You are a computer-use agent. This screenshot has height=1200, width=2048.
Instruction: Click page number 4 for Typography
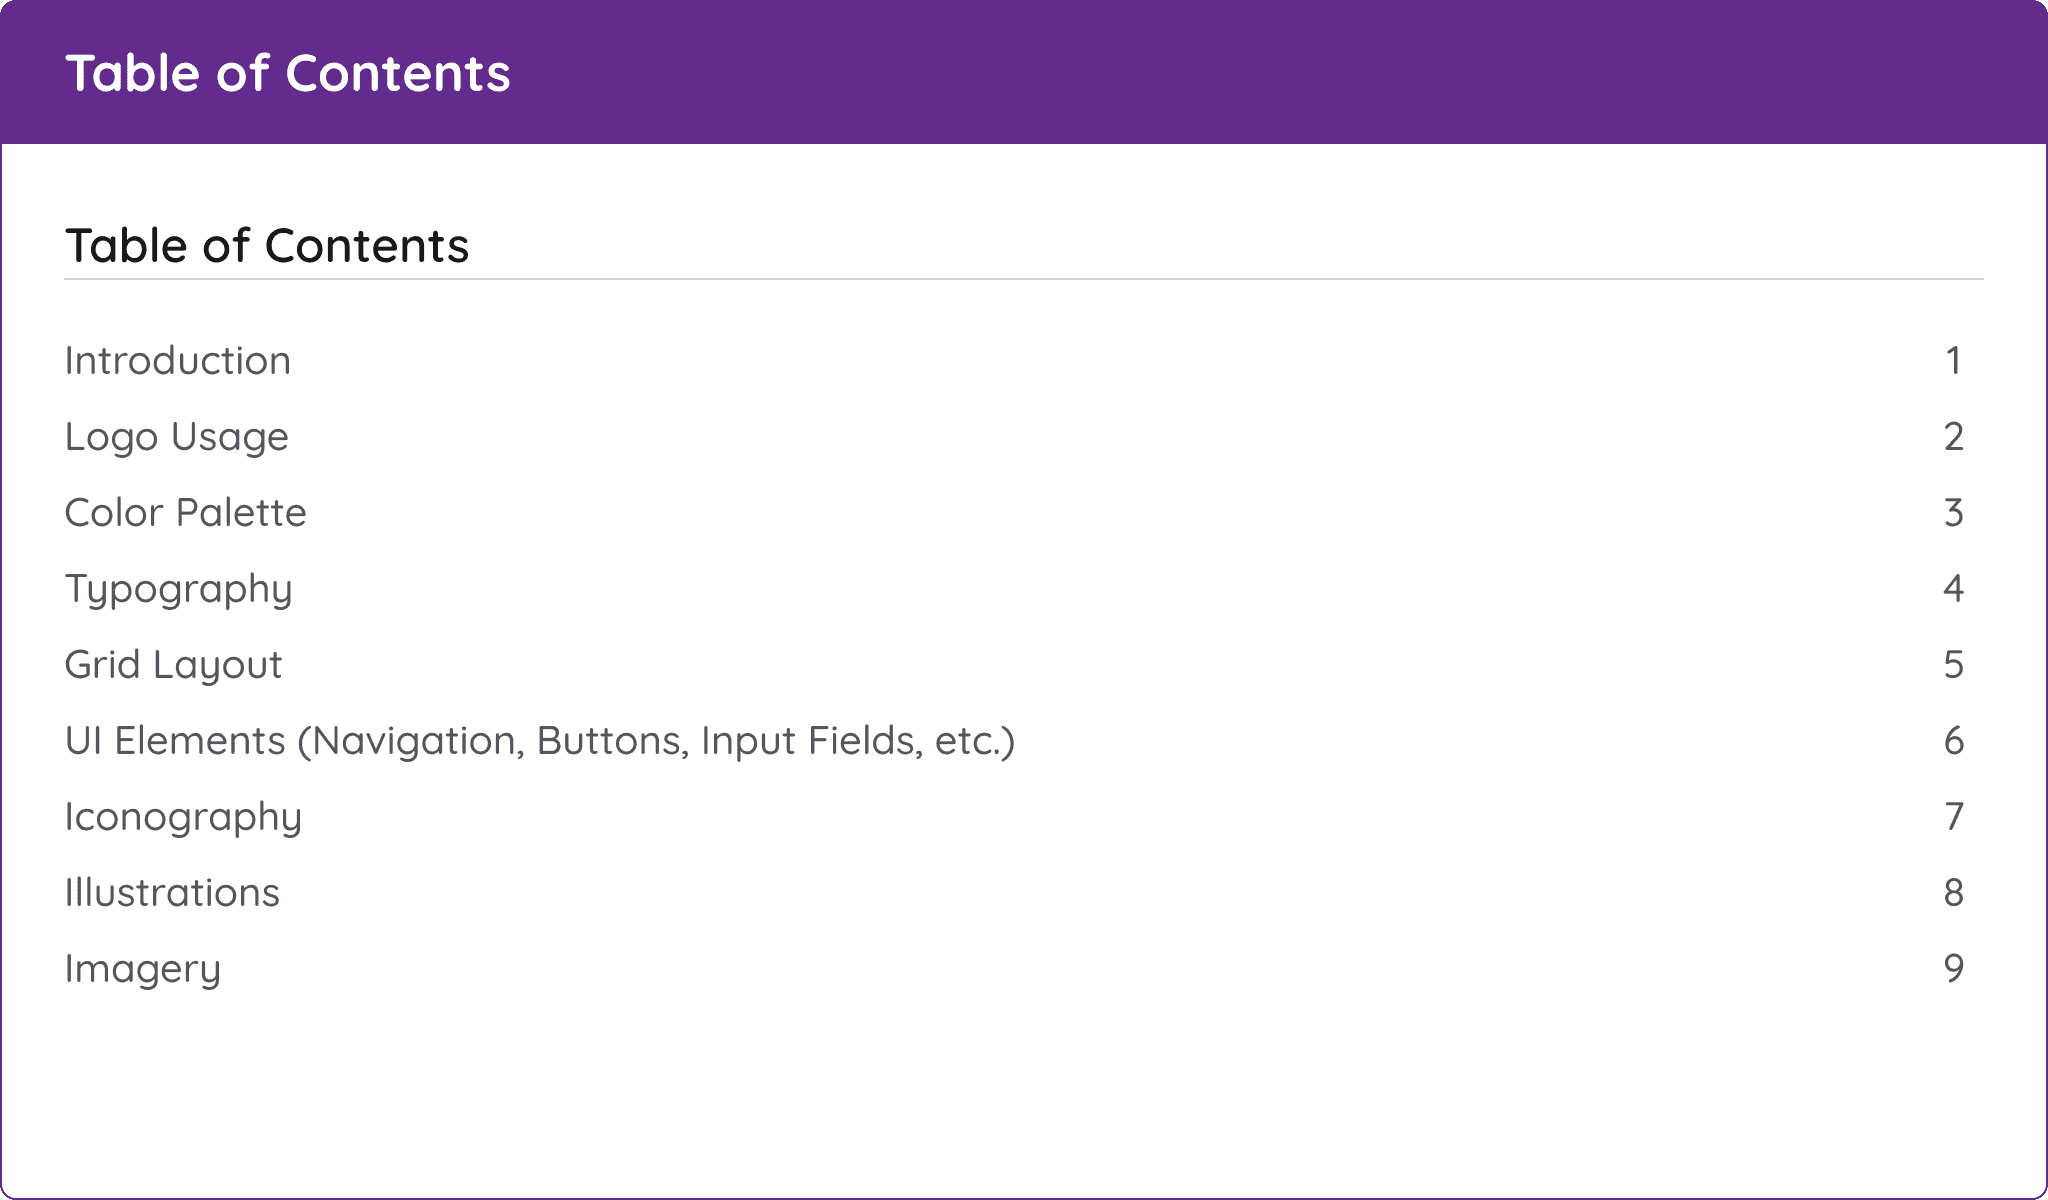(x=1953, y=589)
